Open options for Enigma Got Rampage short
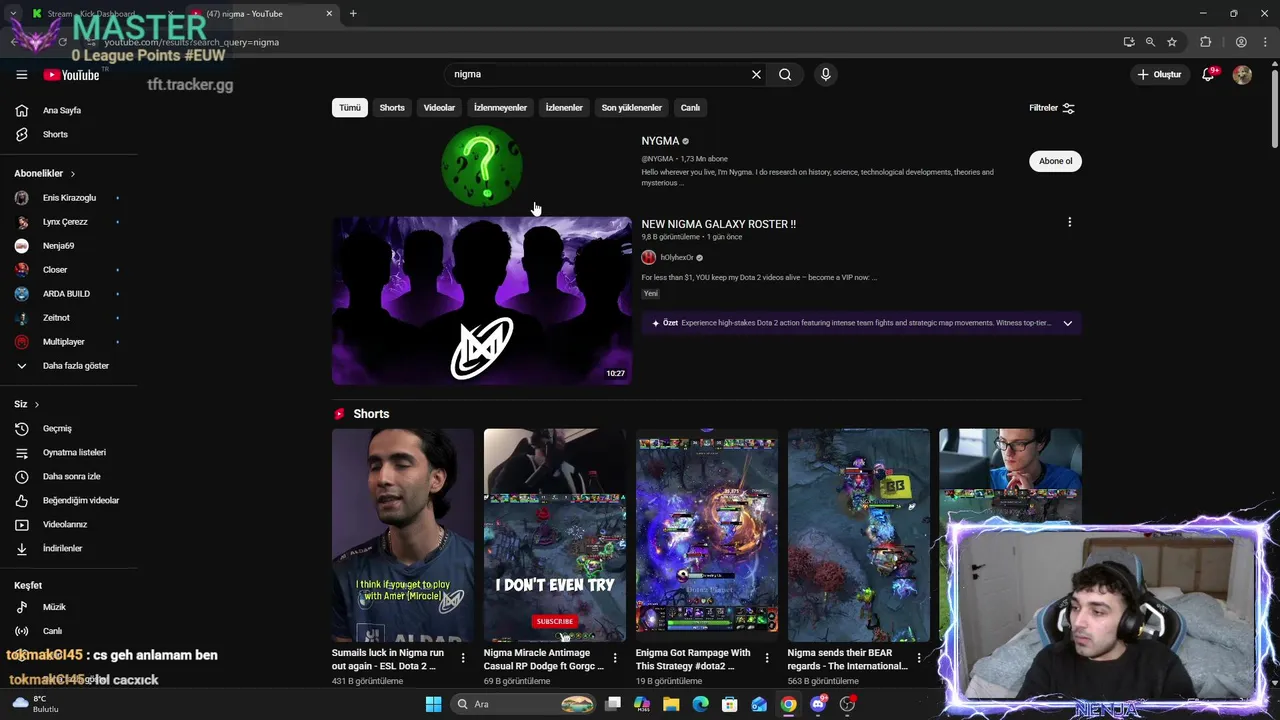 pos(767,658)
